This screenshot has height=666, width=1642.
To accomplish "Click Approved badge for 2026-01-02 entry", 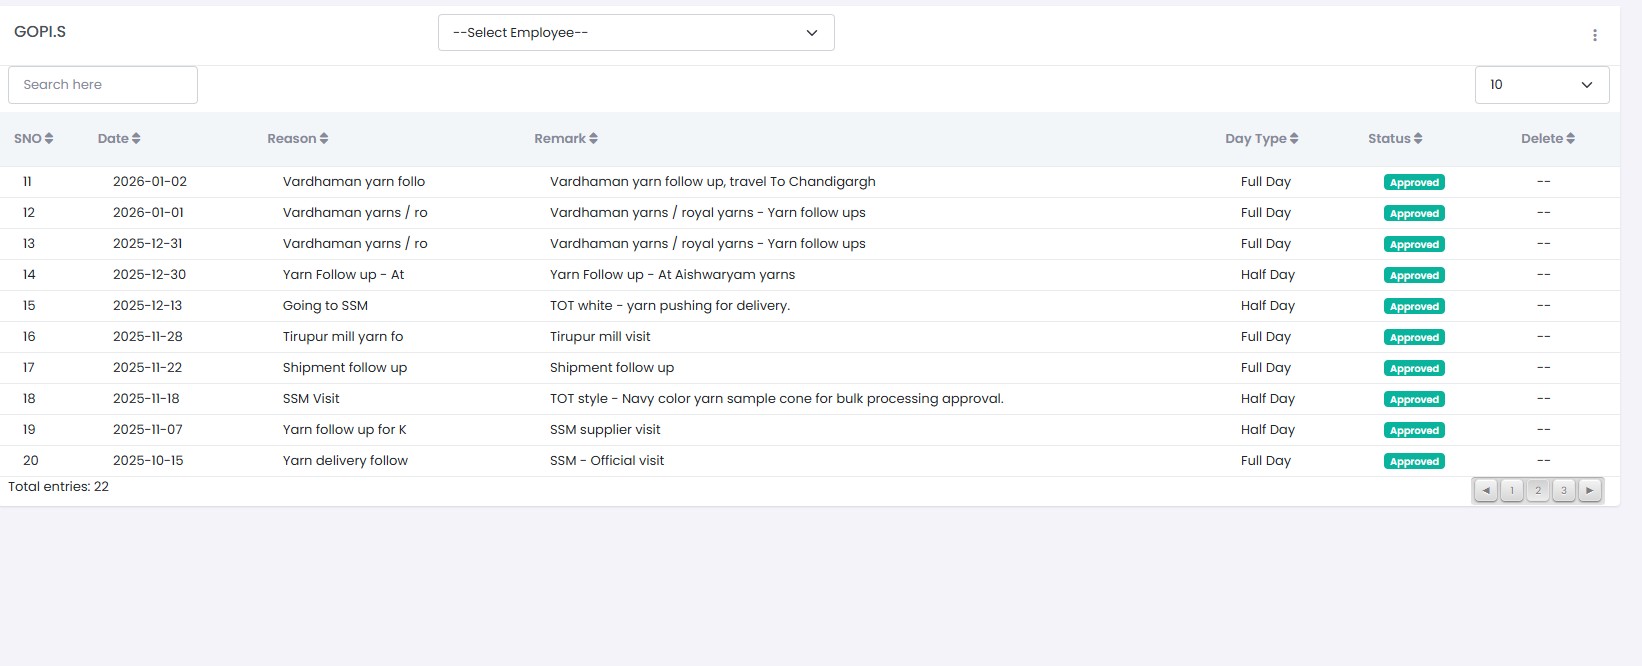I will click(1414, 182).
